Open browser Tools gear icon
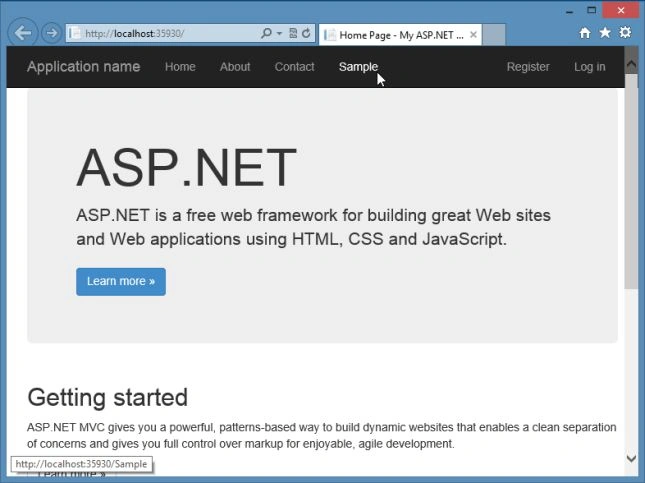 tap(625, 33)
